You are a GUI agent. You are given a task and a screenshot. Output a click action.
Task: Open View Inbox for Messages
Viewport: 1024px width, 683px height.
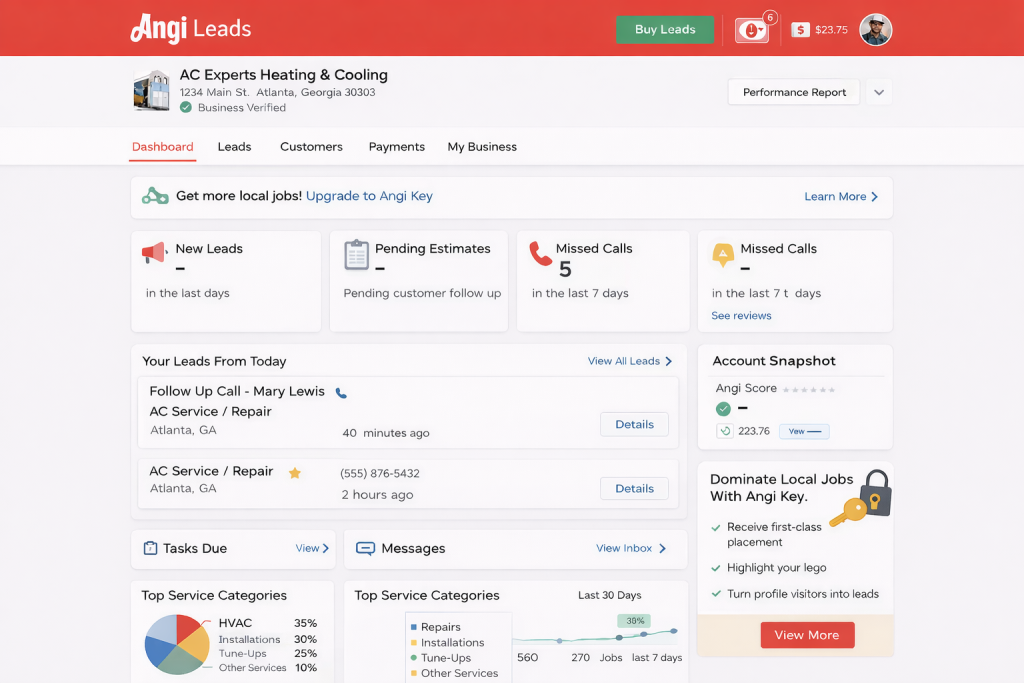click(x=631, y=548)
